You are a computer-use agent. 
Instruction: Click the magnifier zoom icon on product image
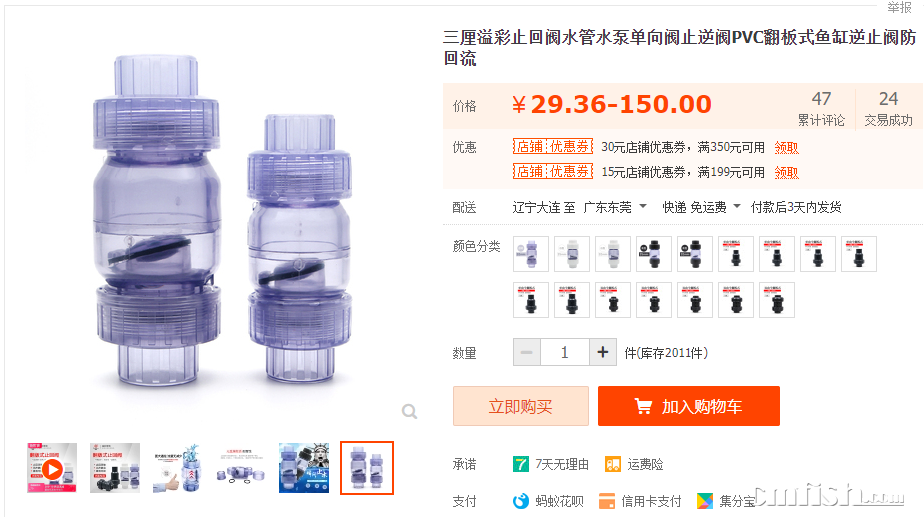click(x=410, y=411)
